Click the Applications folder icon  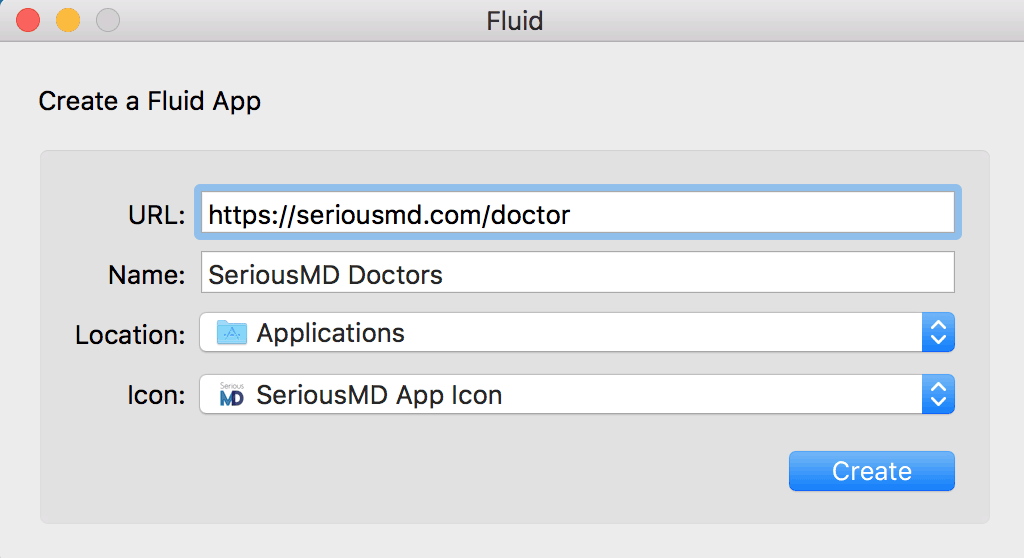pyautogui.click(x=232, y=333)
